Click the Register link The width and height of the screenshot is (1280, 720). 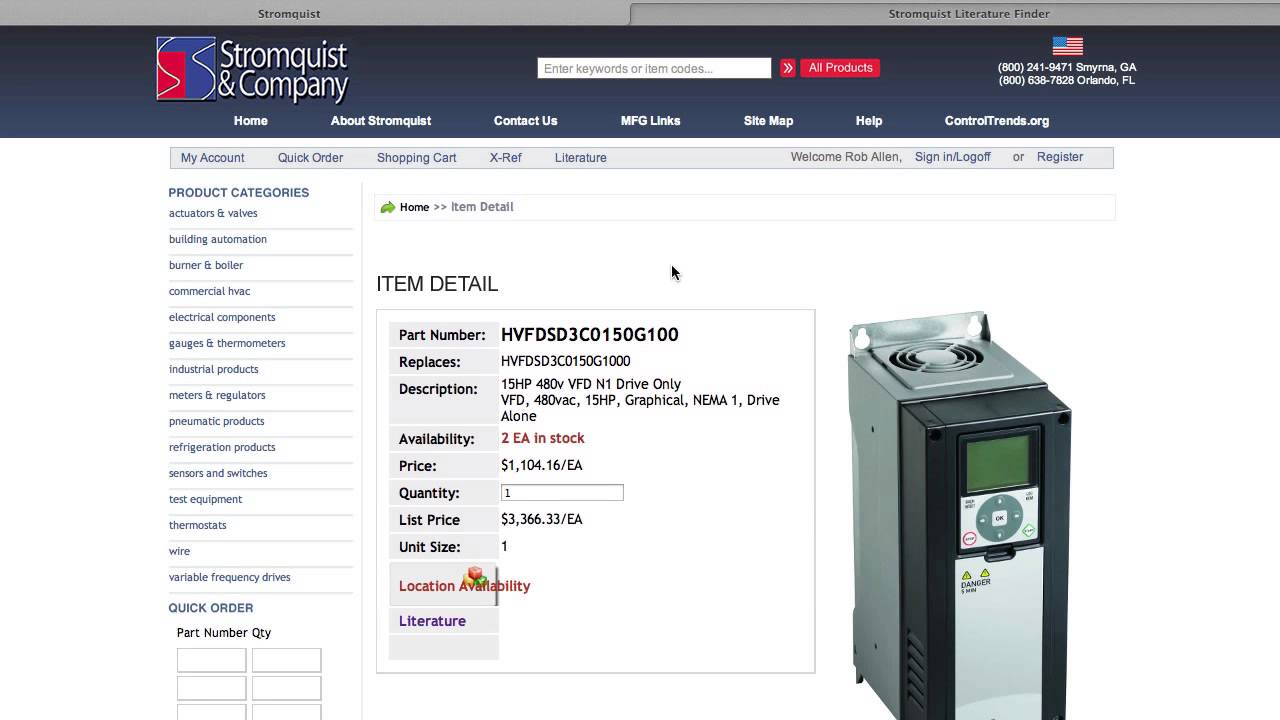[x=1060, y=157]
